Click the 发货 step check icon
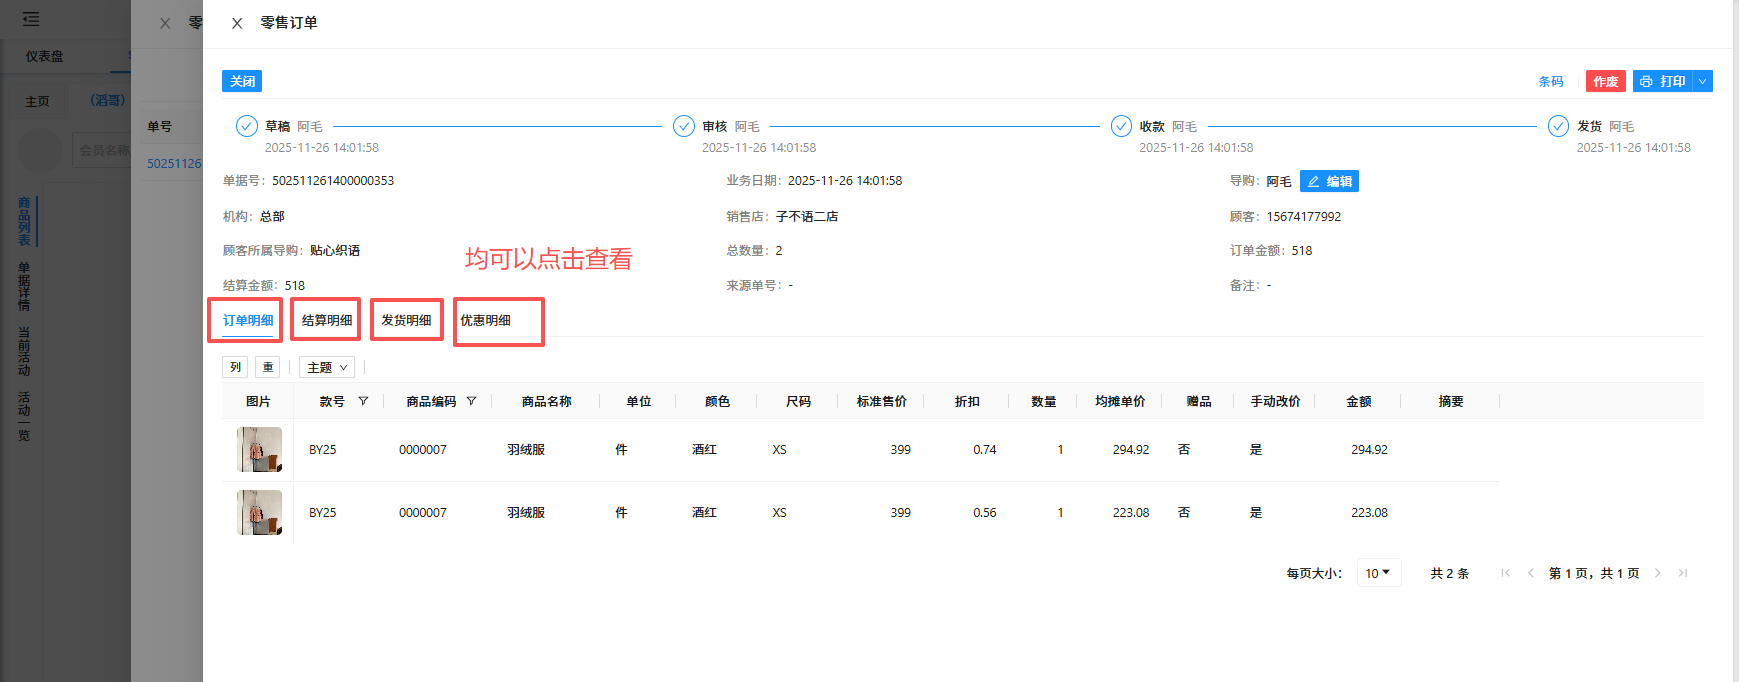The width and height of the screenshot is (1739, 682). (1558, 126)
